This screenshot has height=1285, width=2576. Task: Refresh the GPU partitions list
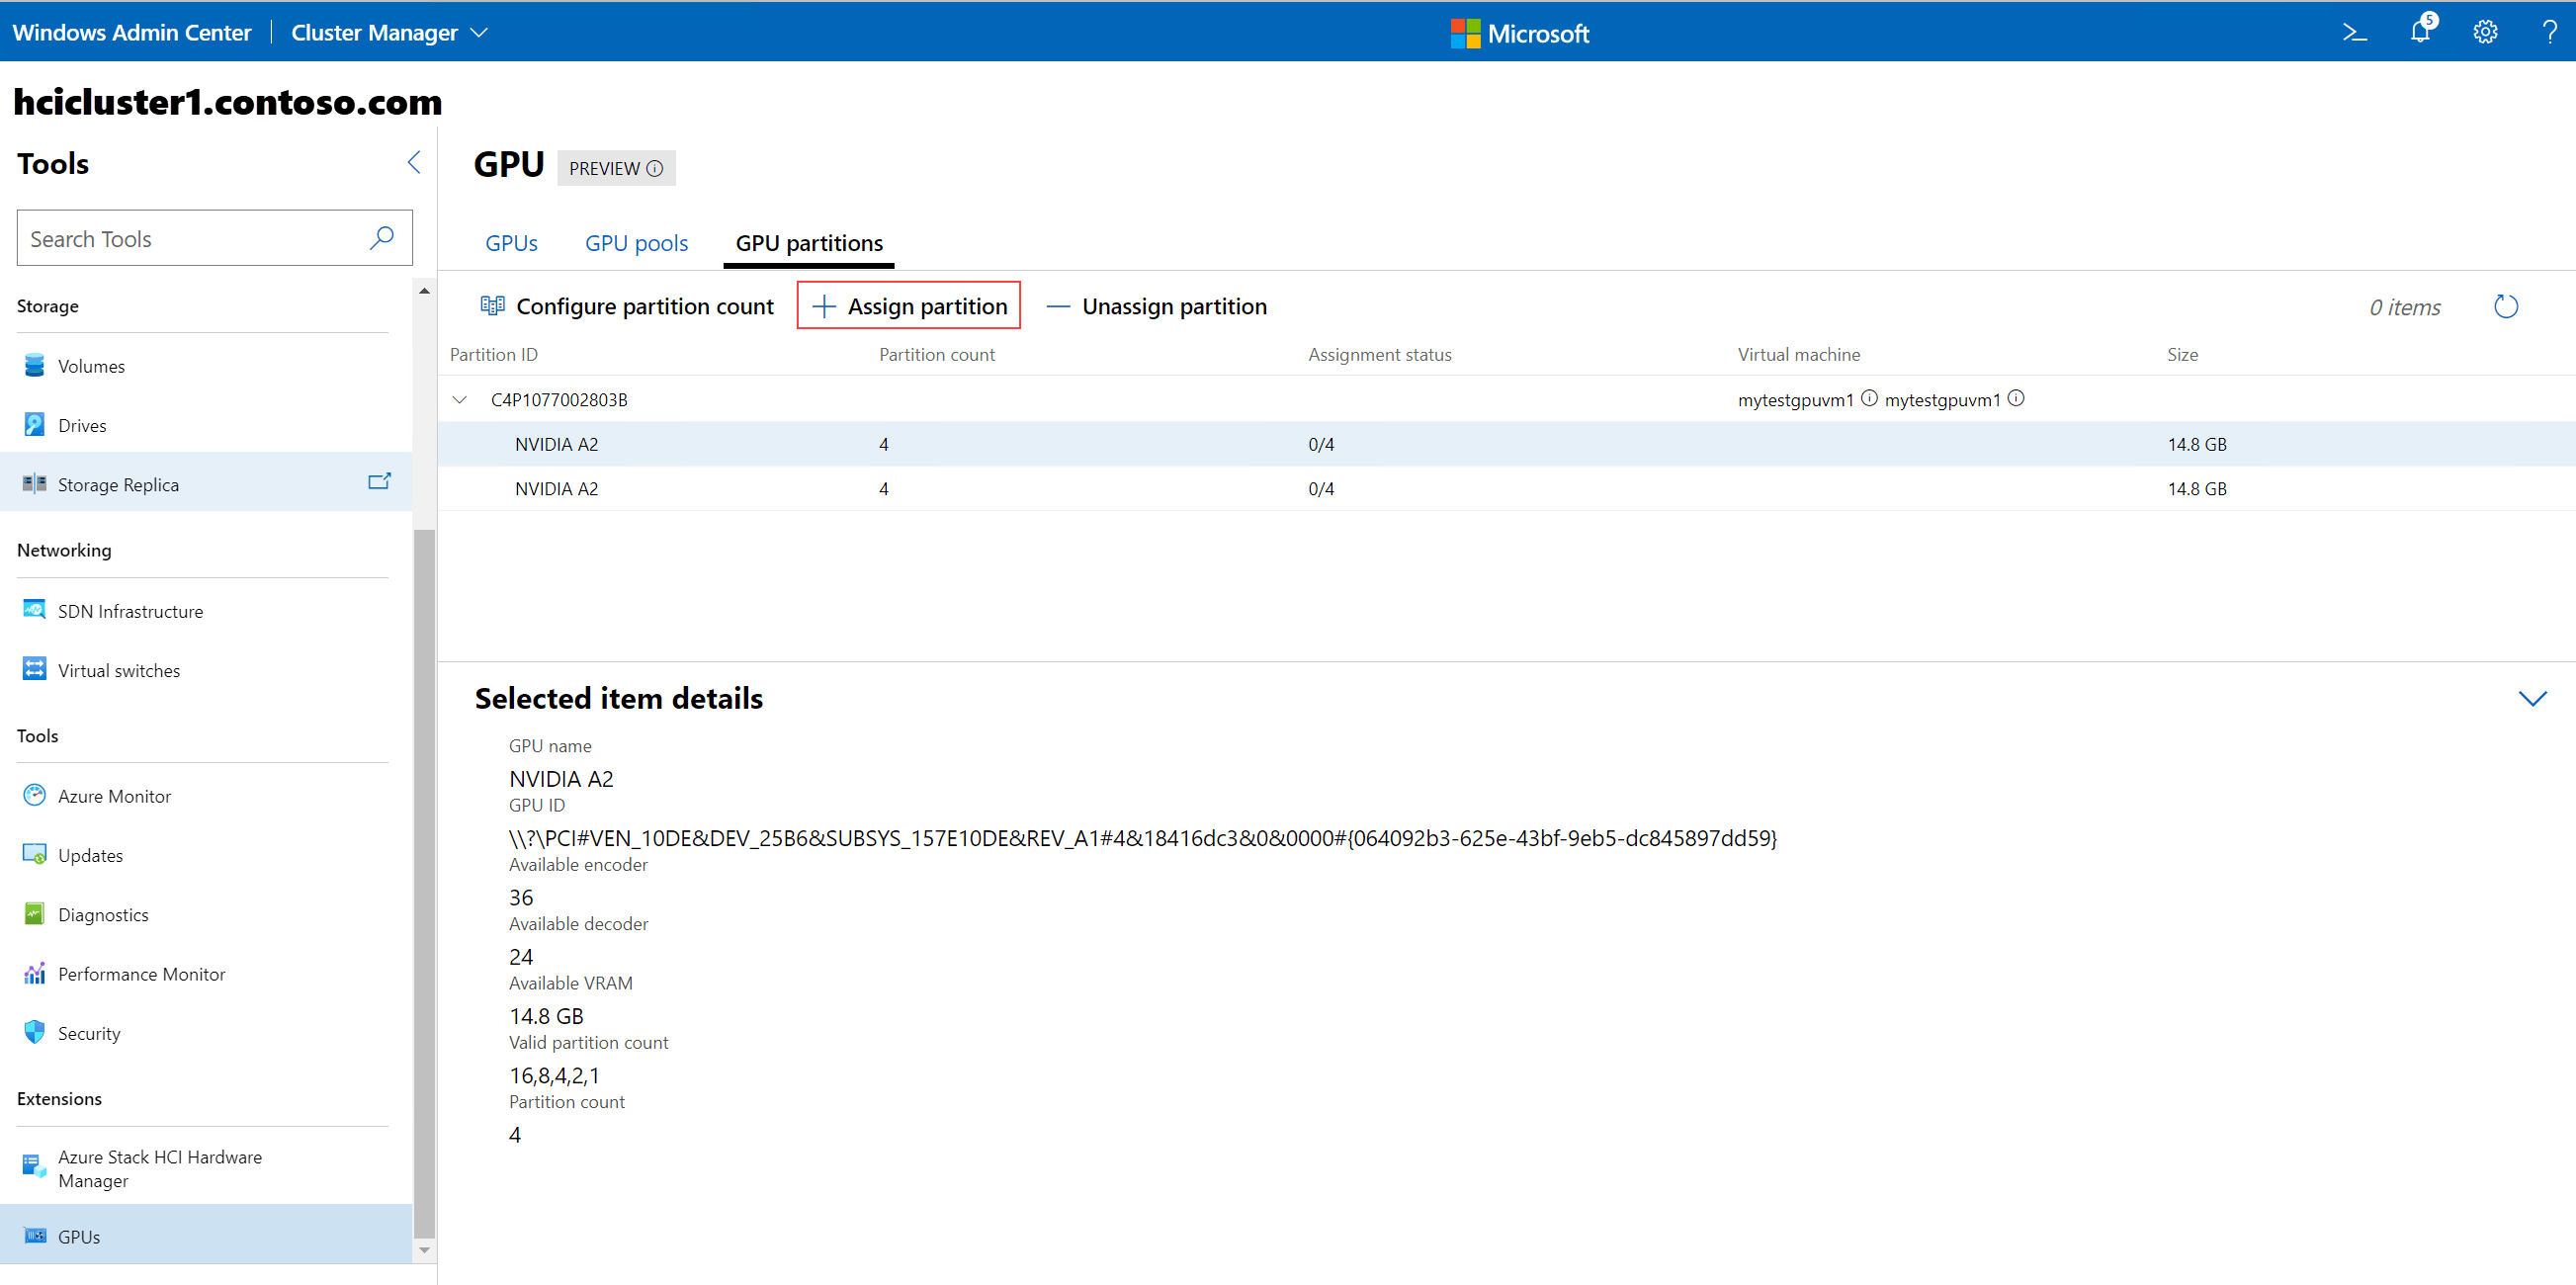(x=2505, y=306)
